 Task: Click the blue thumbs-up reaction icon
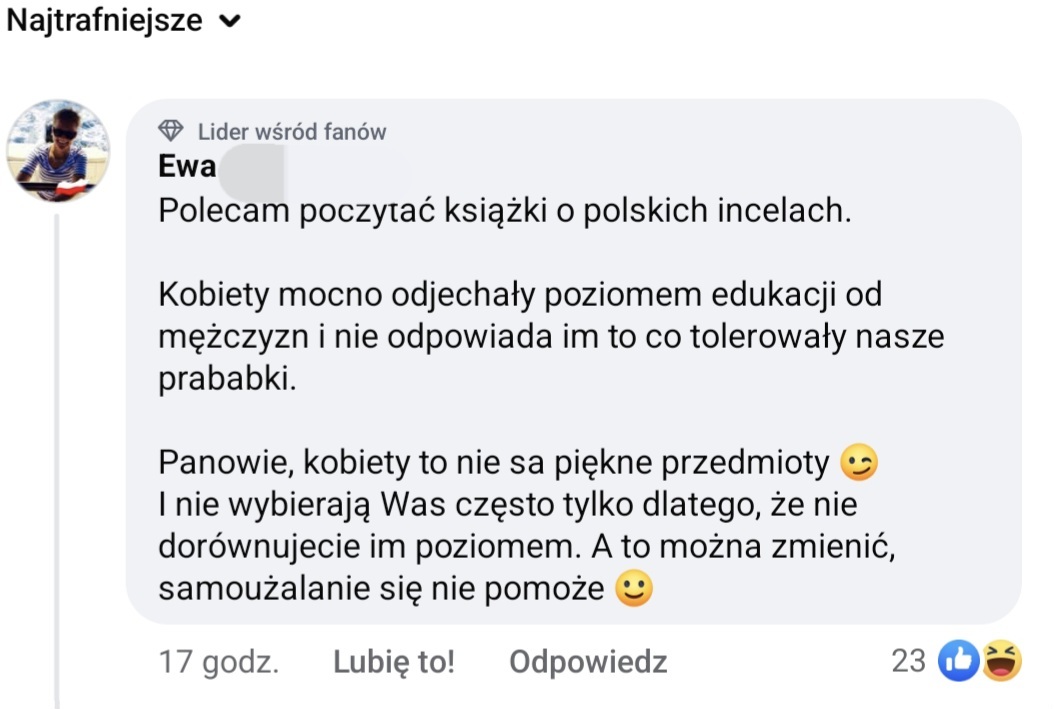(958, 661)
